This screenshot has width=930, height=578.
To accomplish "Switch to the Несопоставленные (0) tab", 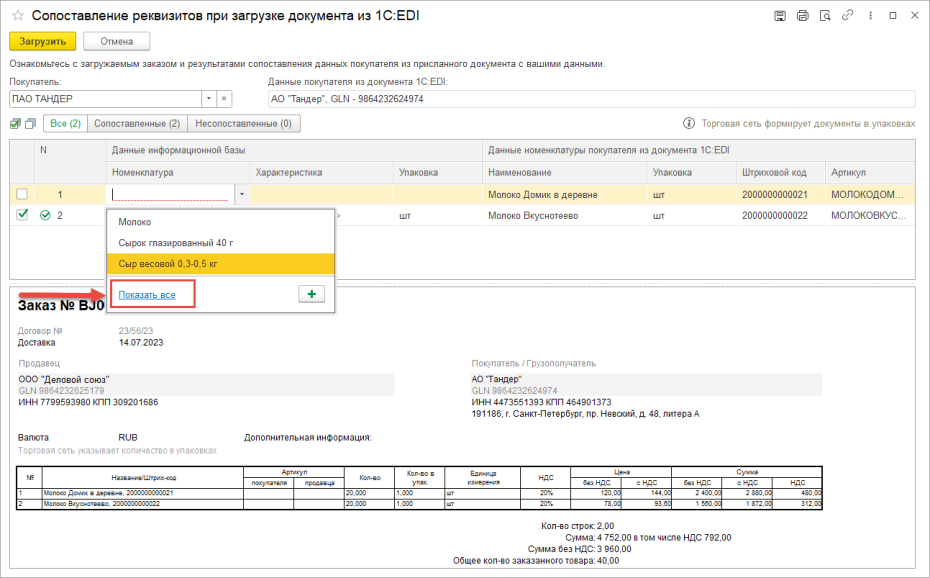I will coord(244,123).
